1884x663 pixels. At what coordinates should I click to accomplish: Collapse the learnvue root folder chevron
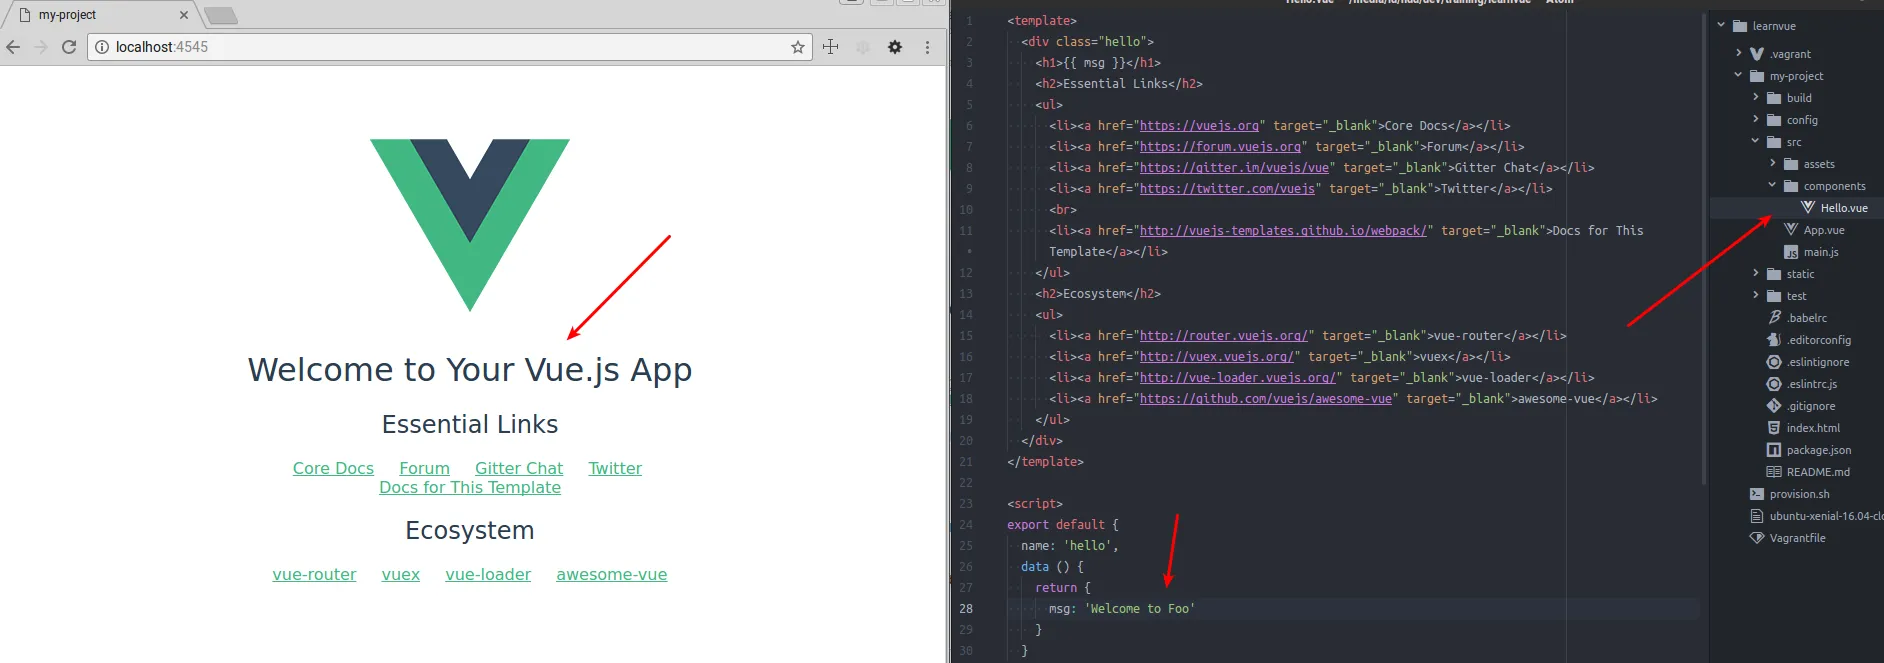coord(1721,25)
